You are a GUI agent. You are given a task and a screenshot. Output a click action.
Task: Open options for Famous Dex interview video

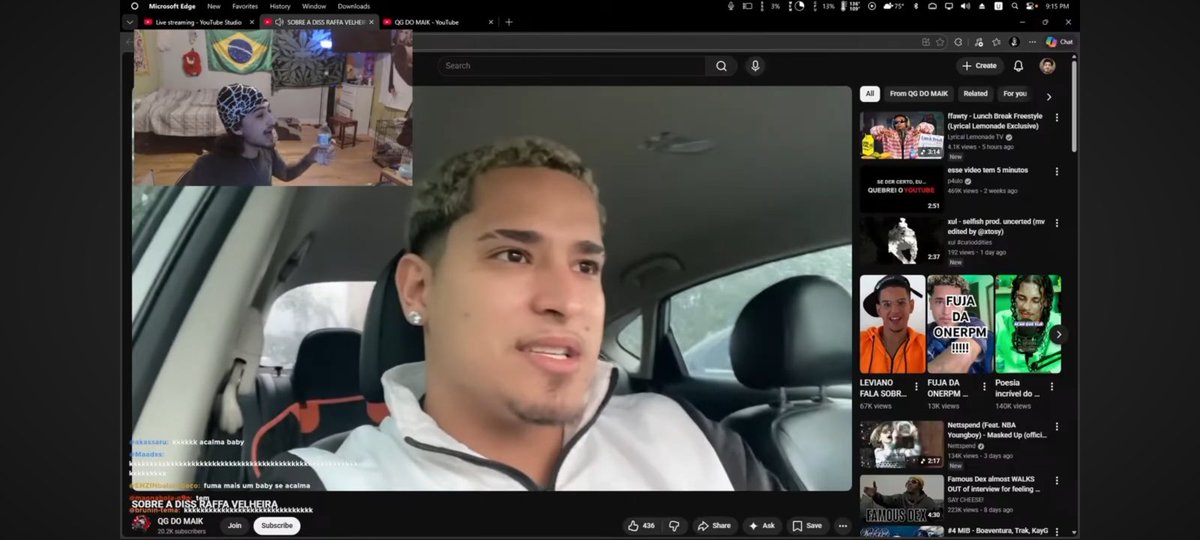pyautogui.click(x=1057, y=481)
